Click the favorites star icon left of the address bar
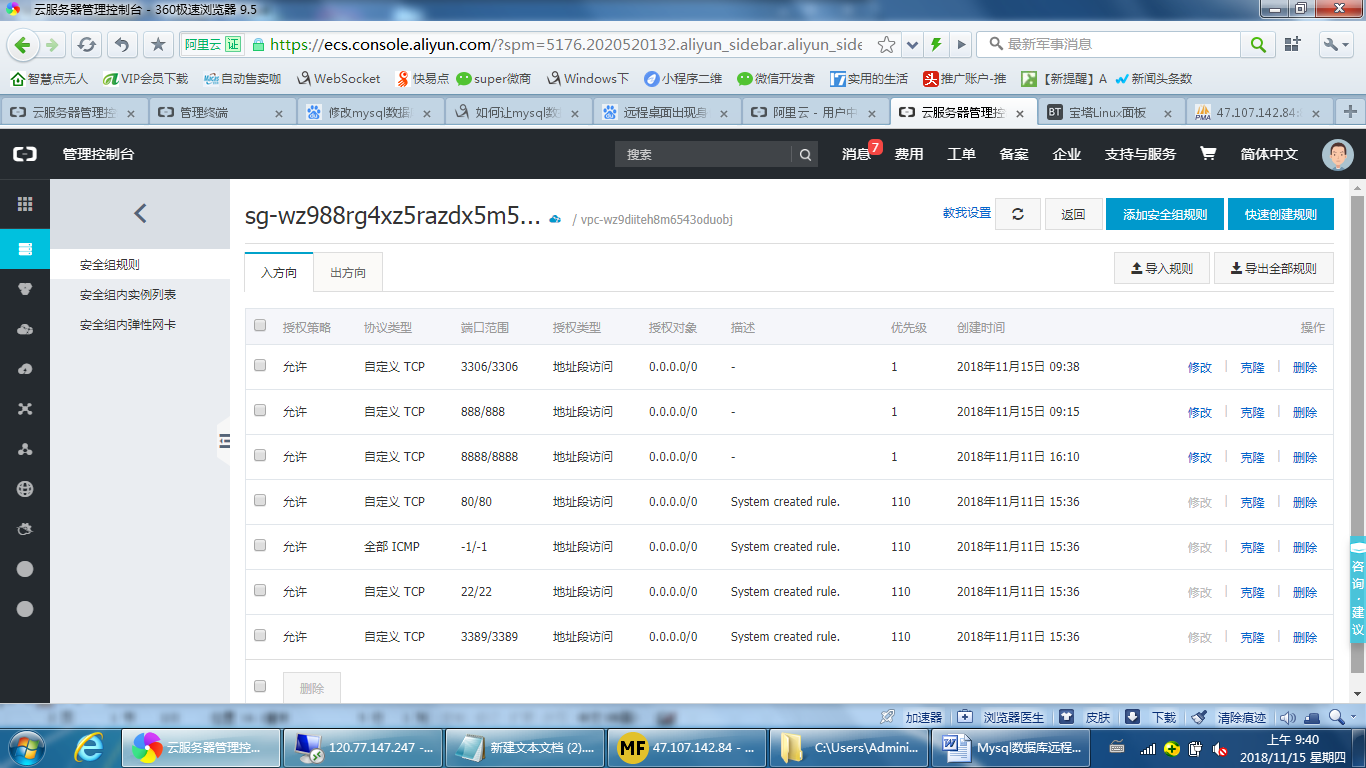Viewport: 1366px width, 768px height. click(158, 44)
